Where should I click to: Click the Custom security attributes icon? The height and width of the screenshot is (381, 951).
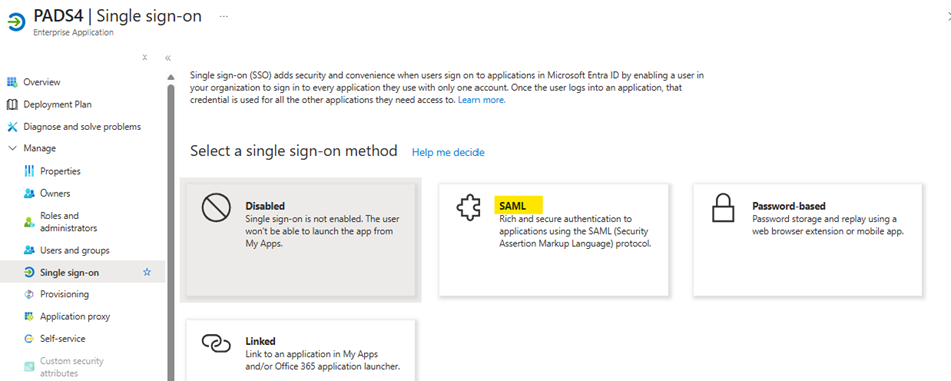pyautogui.click(x=29, y=367)
